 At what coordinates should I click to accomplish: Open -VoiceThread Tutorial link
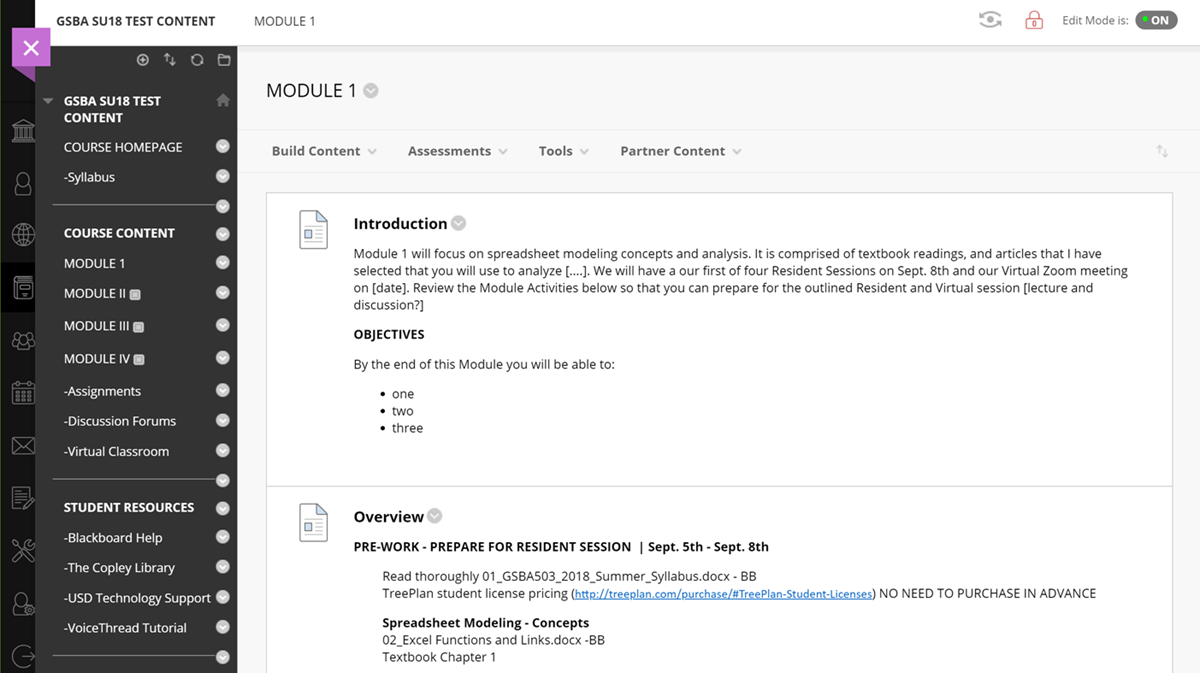[125, 628]
